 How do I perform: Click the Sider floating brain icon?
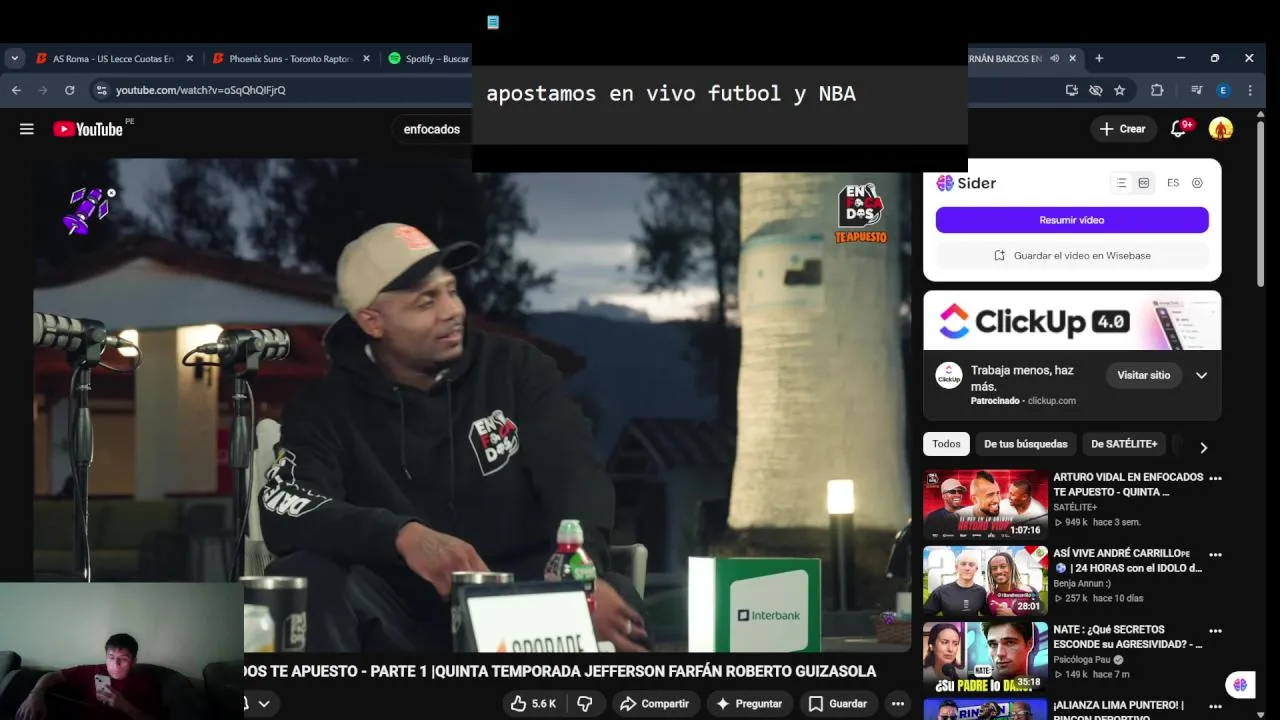(1241, 685)
